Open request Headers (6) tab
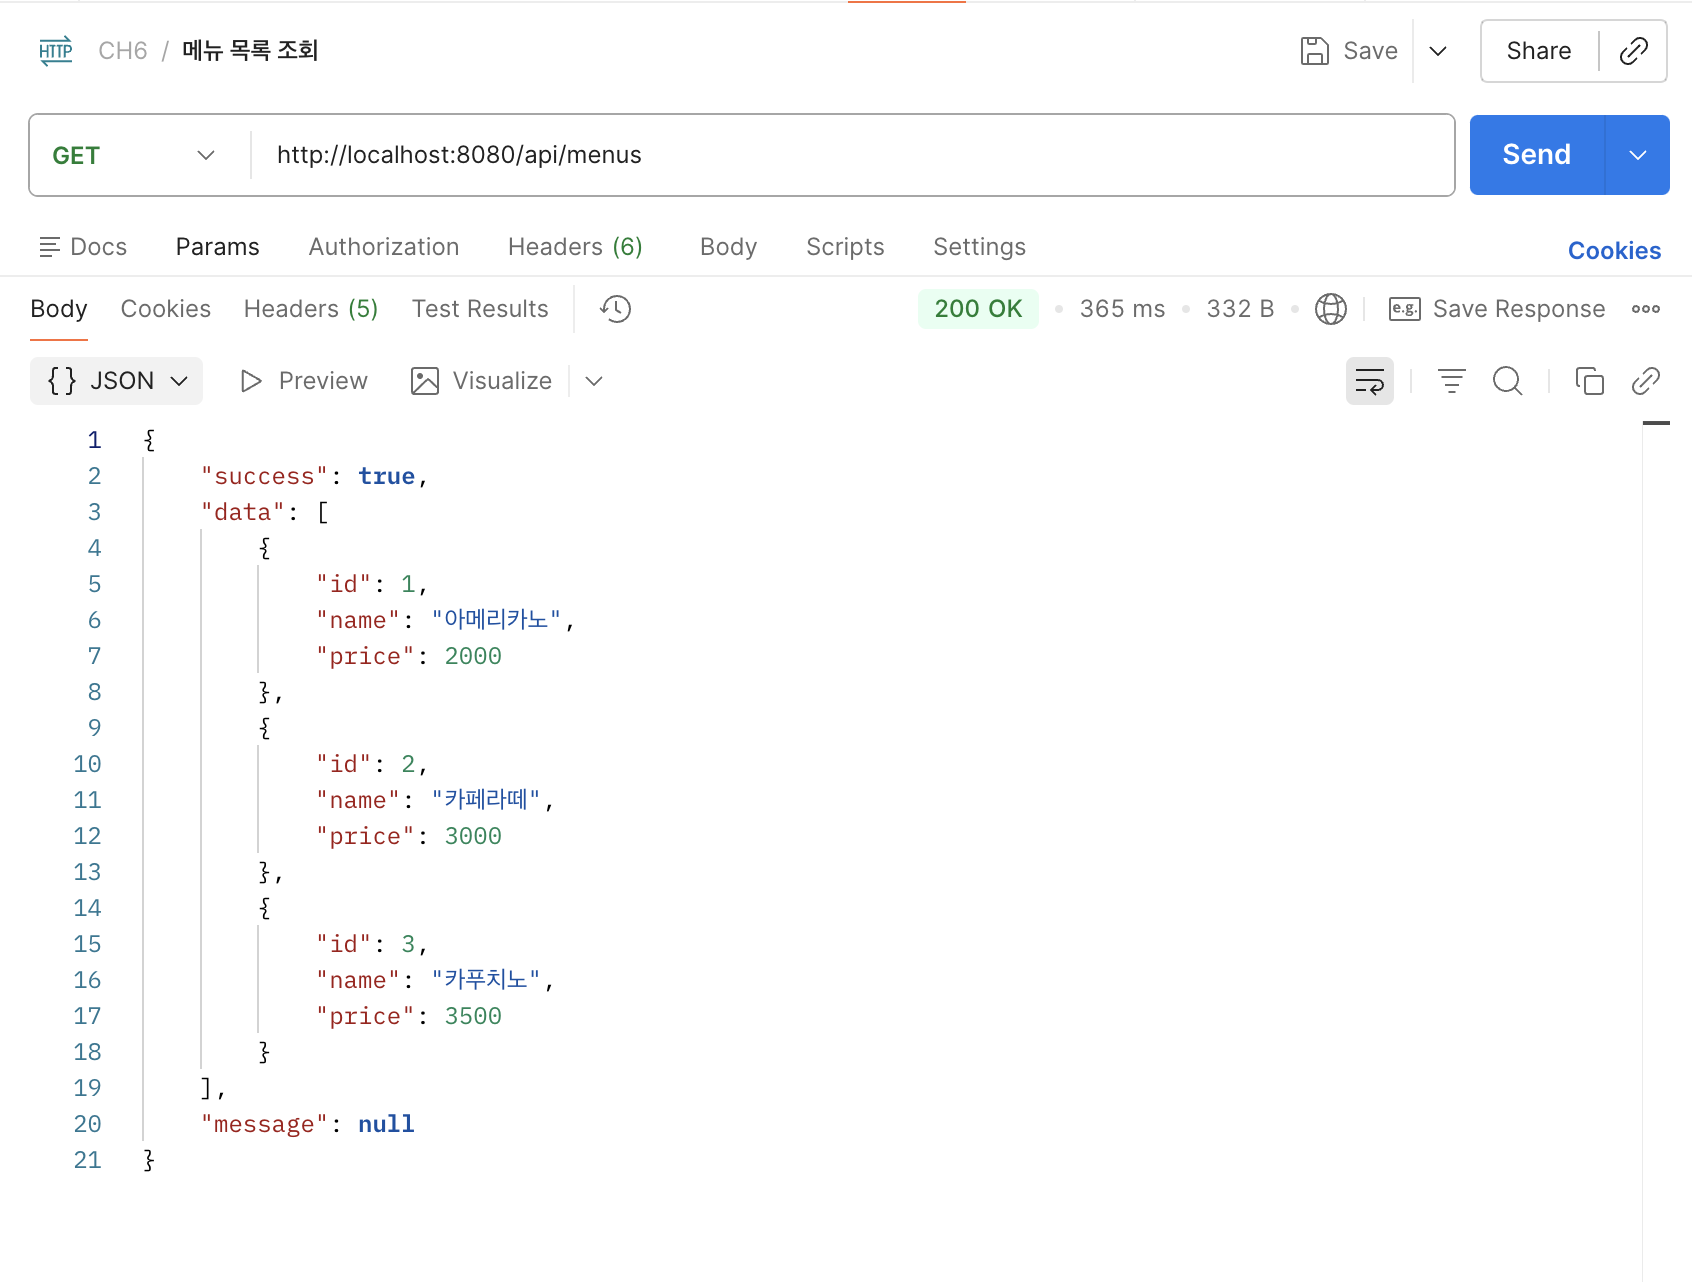 [x=575, y=247]
